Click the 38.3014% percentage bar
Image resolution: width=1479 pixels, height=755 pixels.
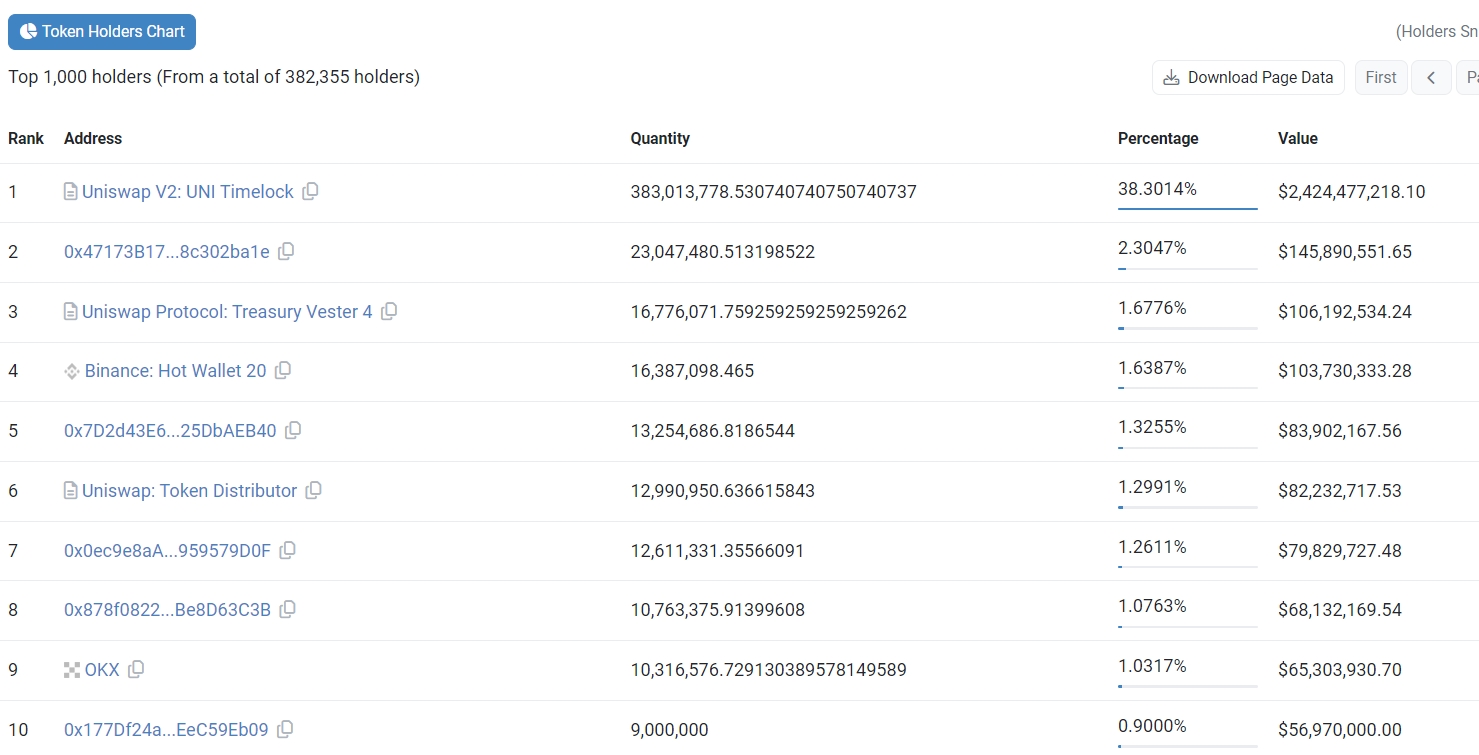1188,209
